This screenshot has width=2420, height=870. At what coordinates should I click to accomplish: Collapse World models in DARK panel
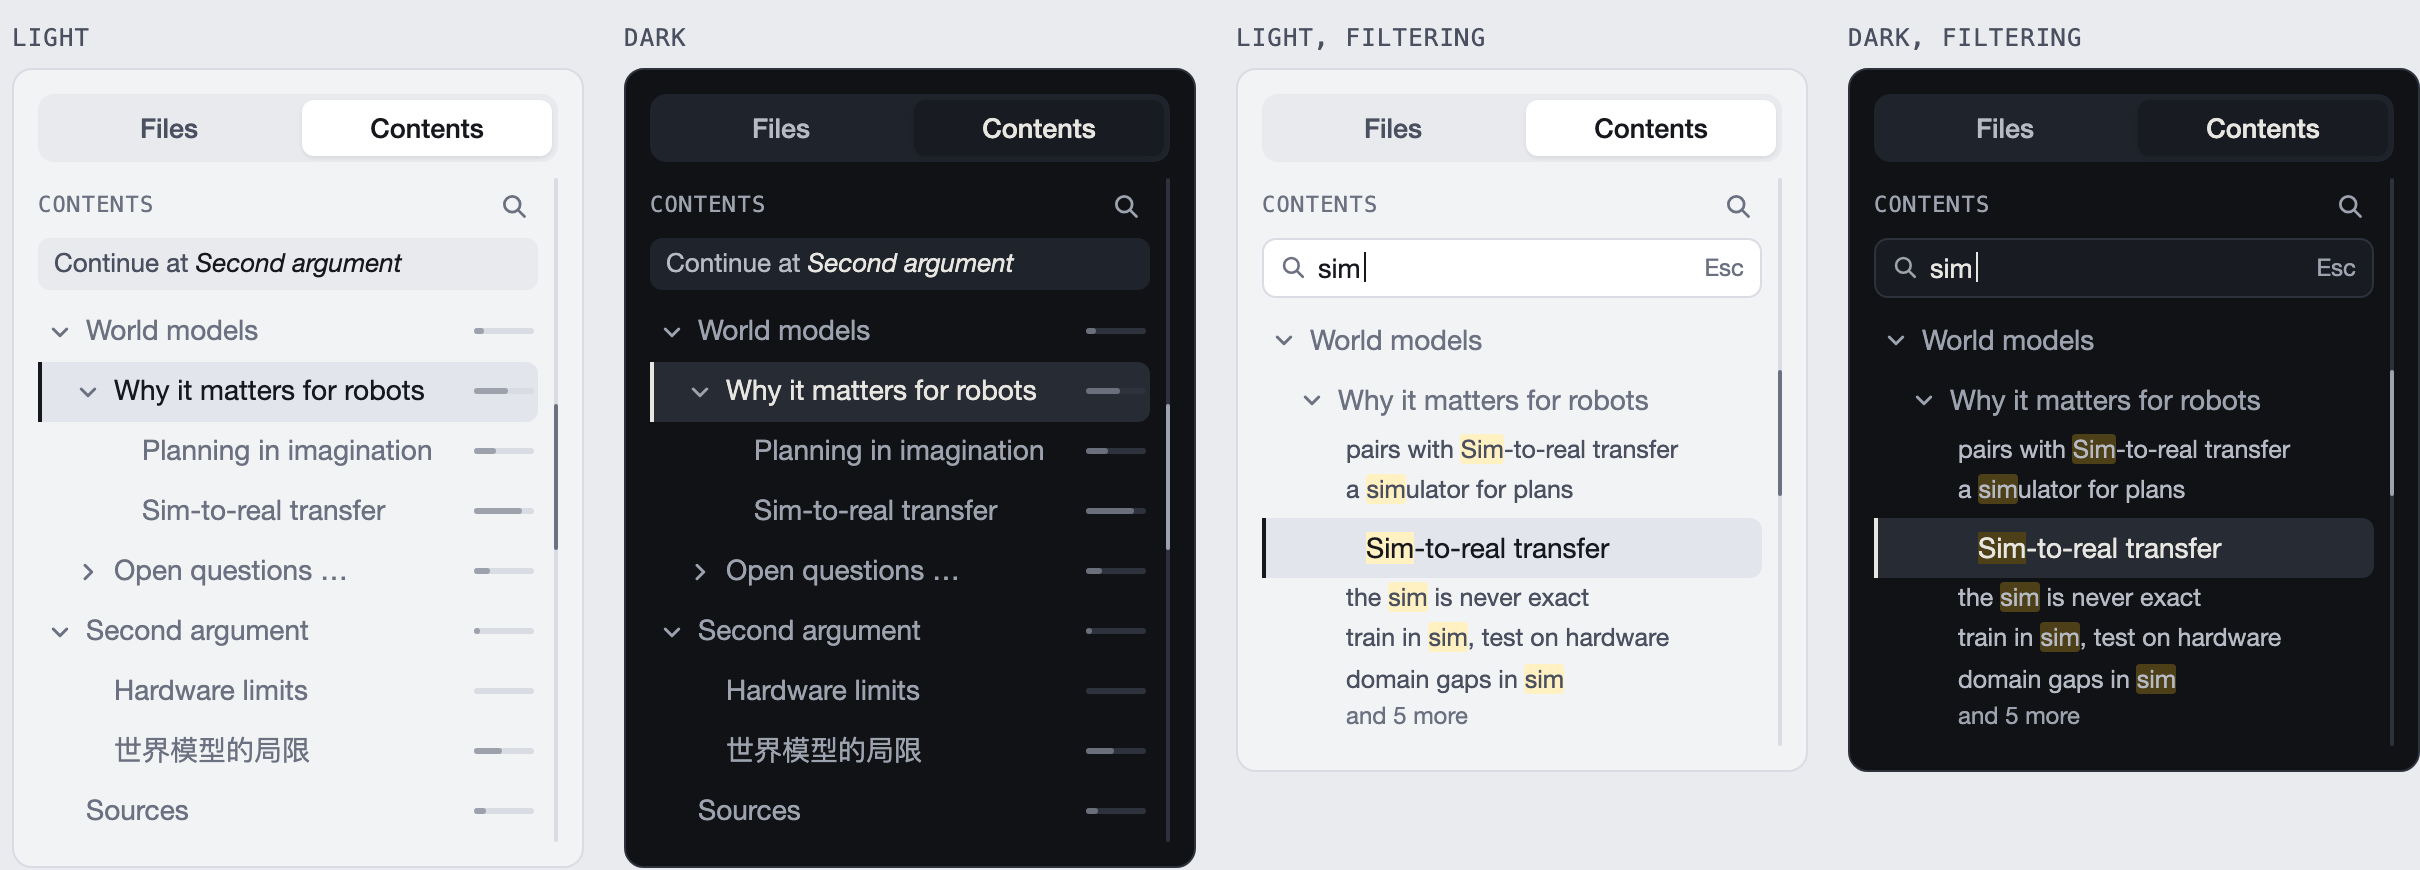coord(672,331)
